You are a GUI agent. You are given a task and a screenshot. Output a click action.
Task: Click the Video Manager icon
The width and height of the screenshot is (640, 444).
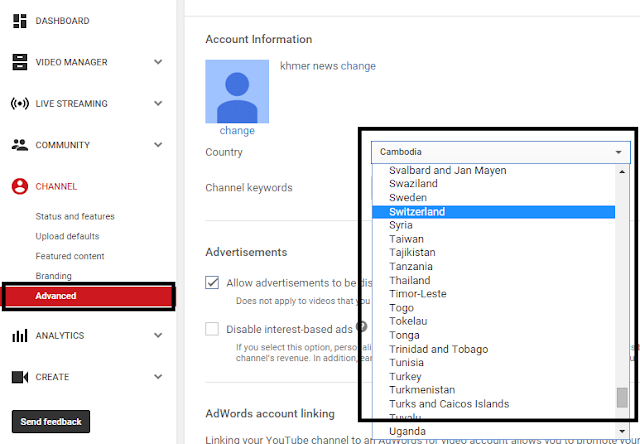pyautogui.click(x=20, y=62)
